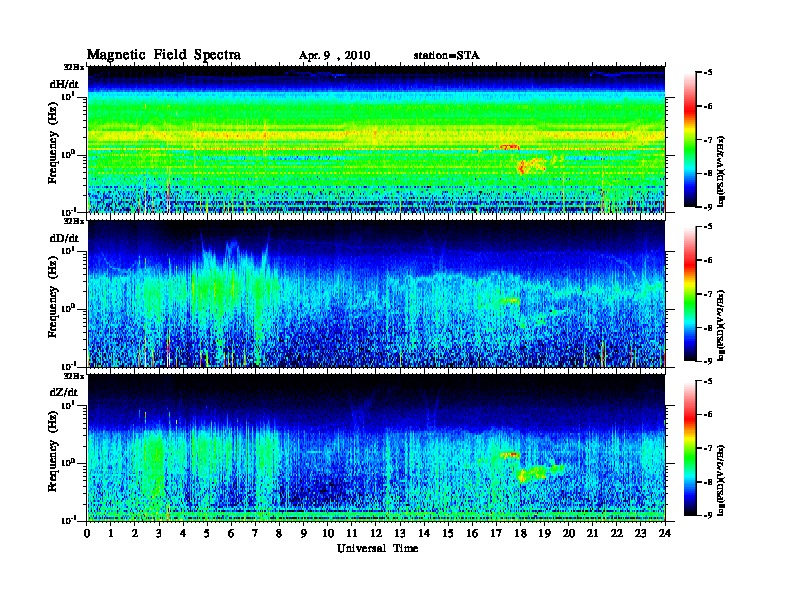Screen dimensions: 792x612
Task: Click log(PSD) label beside dD/dt color bar
Action: coord(721,326)
